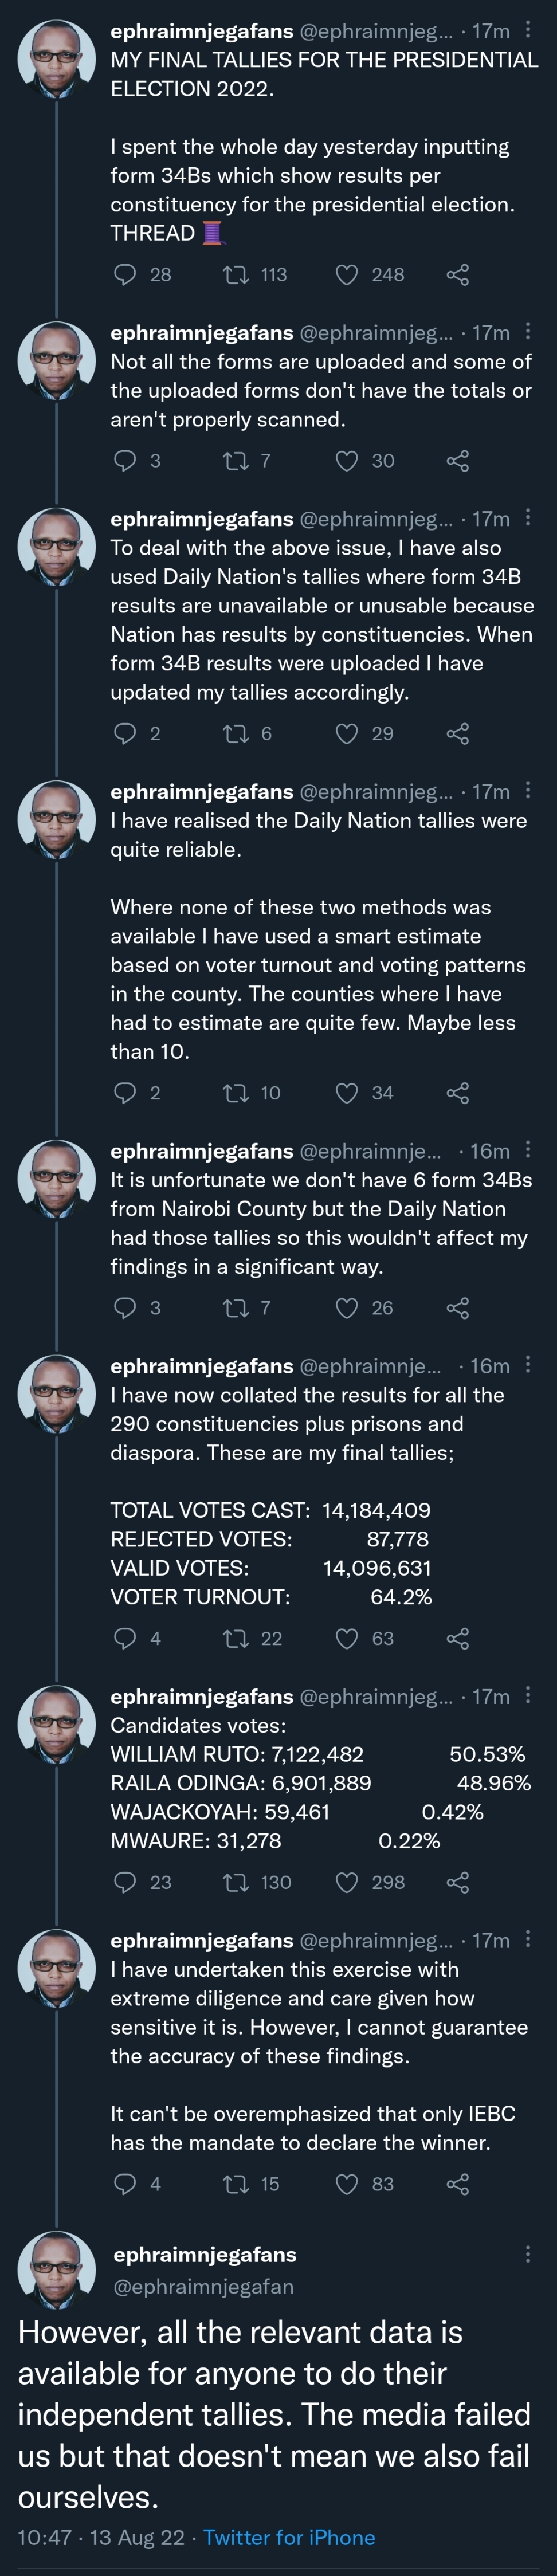Share the tweet about IEBC mandate
557x2576 pixels.
click(x=457, y=2183)
